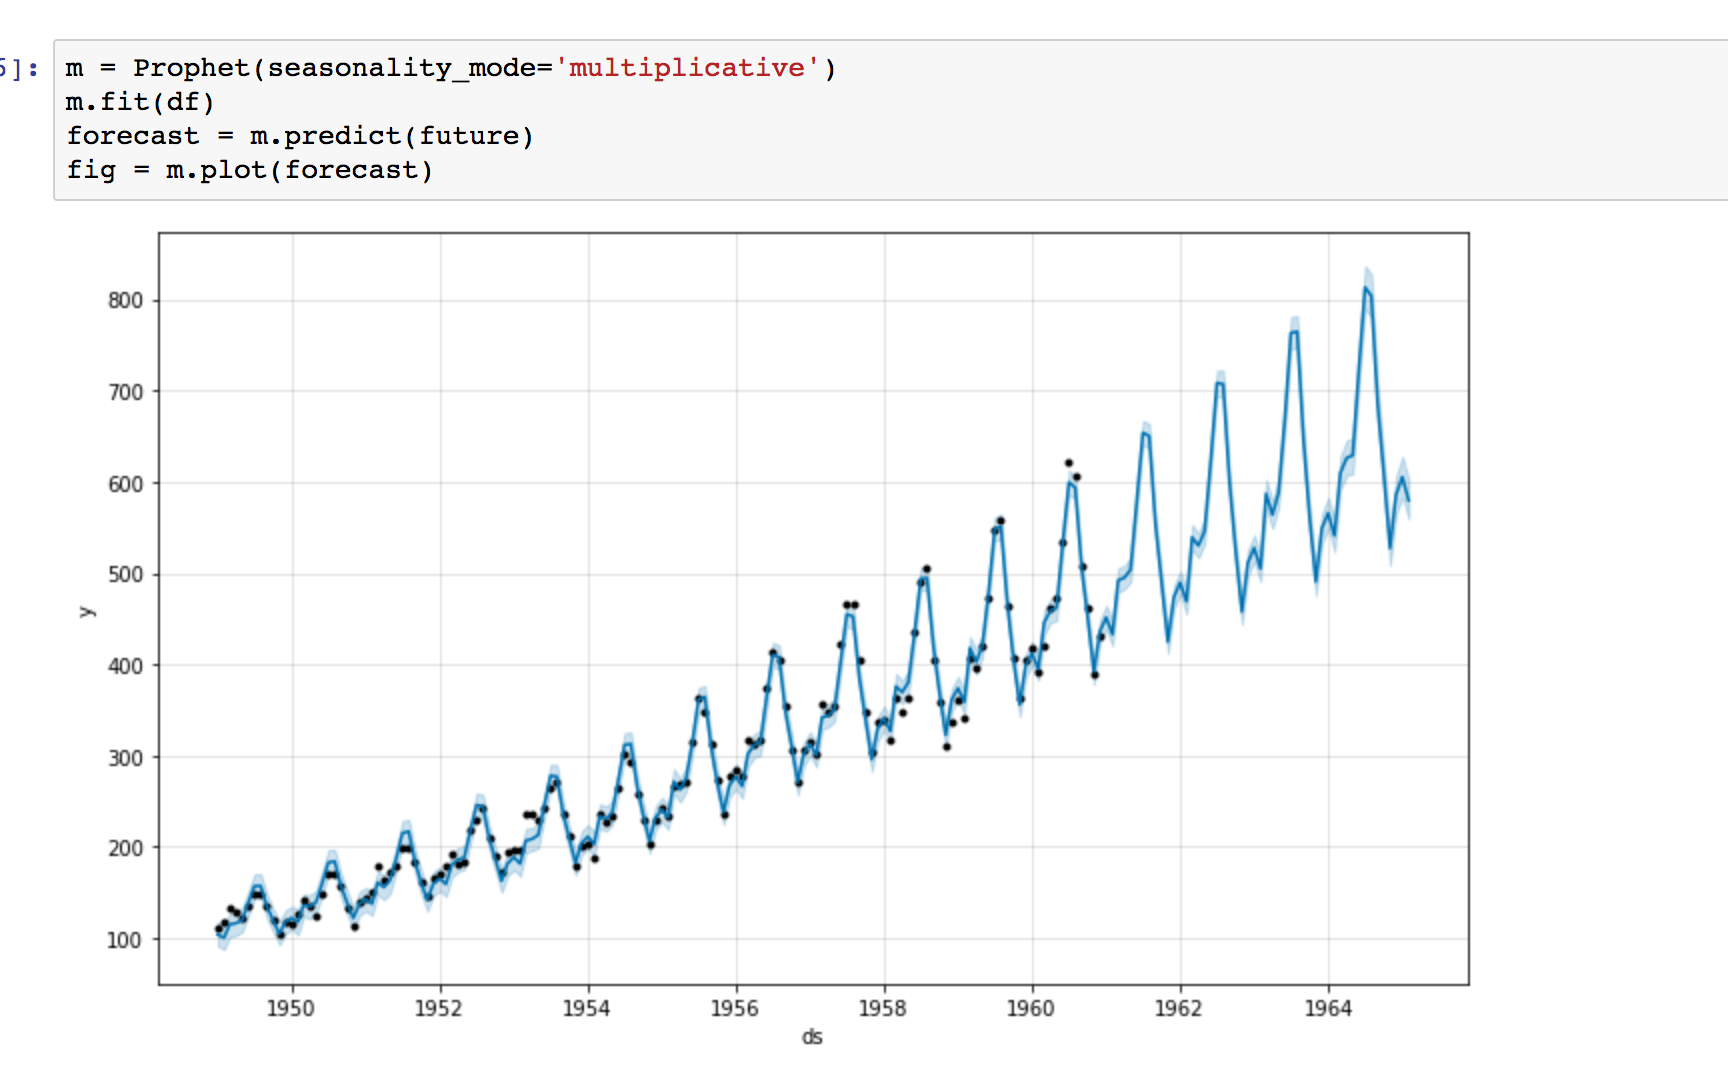Click the forecast = m.predict(future) line
Image resolution: width=1728 pixels, height=1078 pixels.
(300, 136)
